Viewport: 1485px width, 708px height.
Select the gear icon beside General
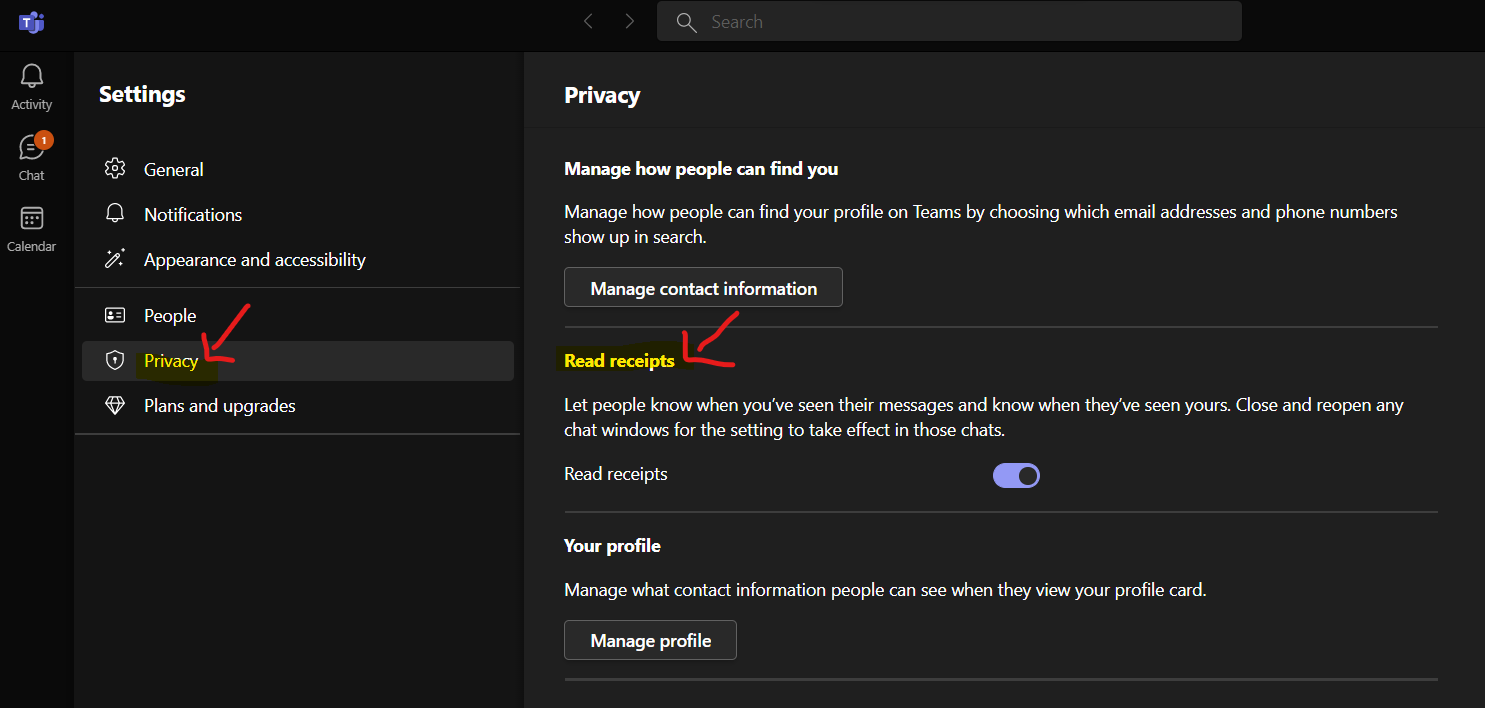tap(115, 168)
